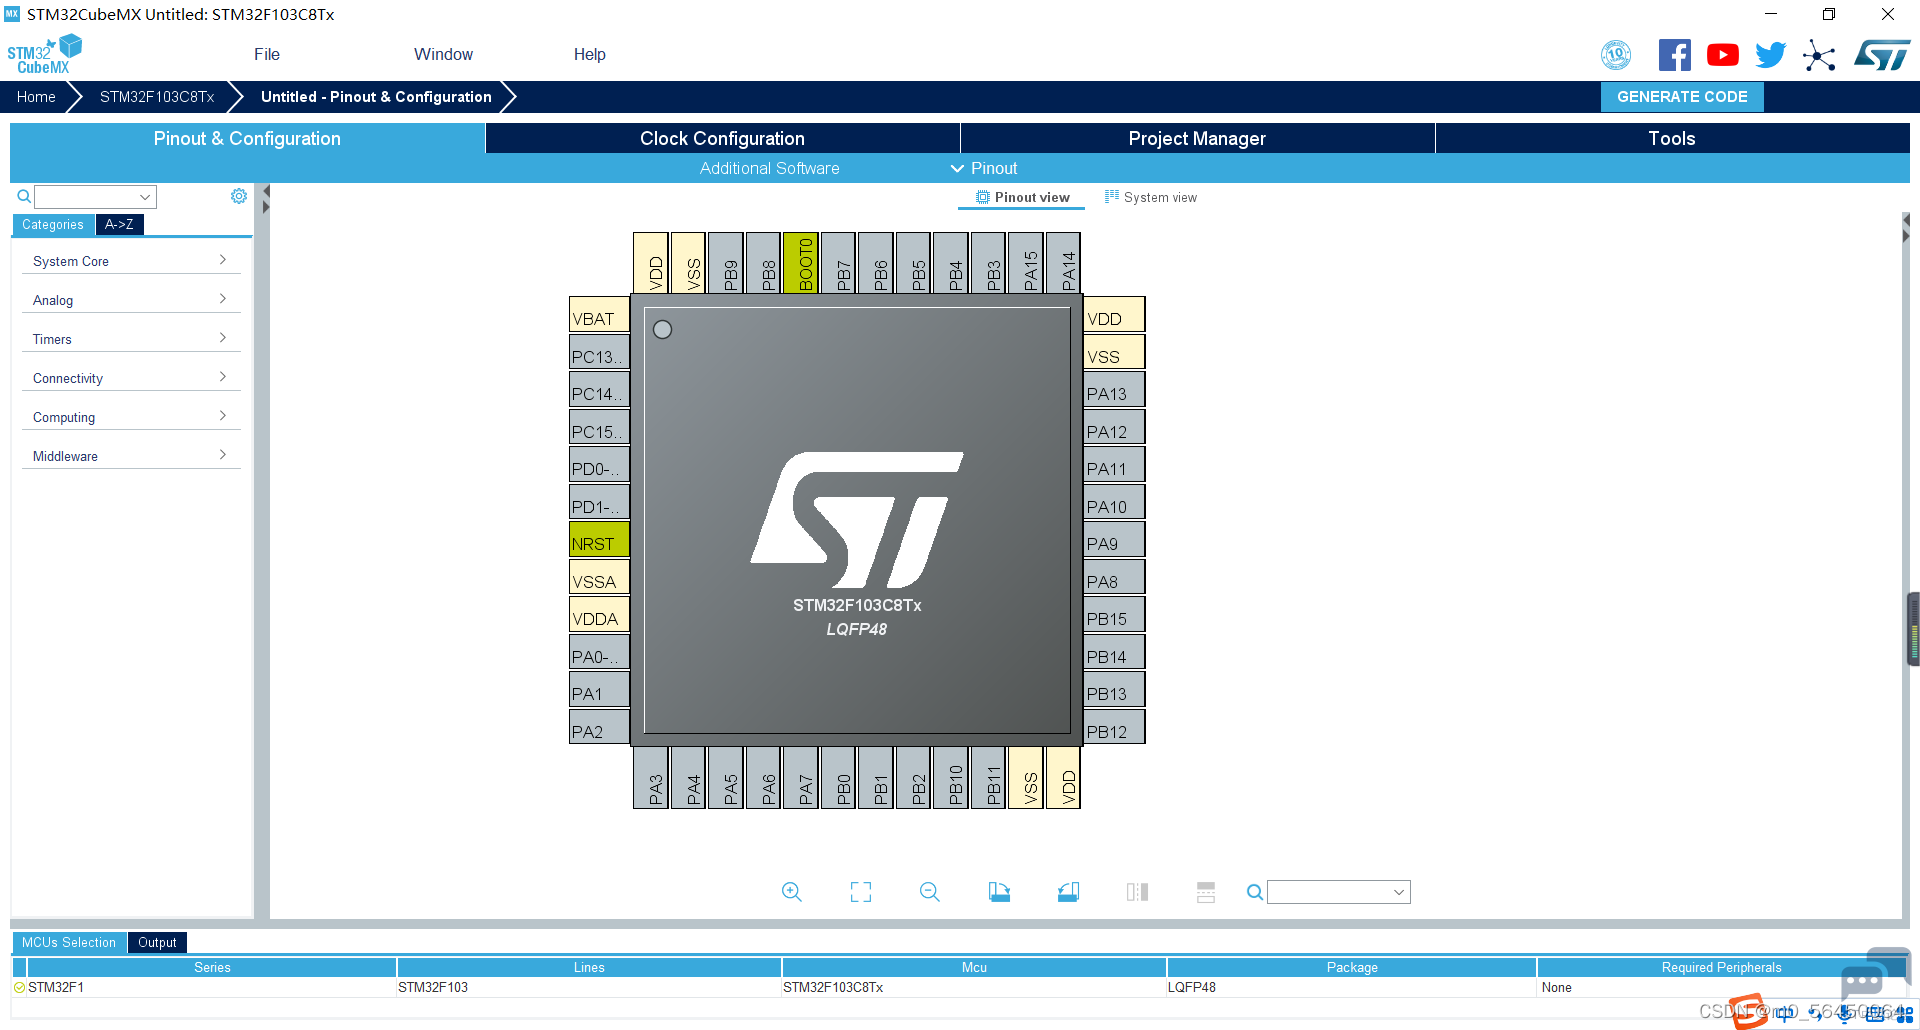Click the peripheral search magnifier icon

click(x=24, y=196)
